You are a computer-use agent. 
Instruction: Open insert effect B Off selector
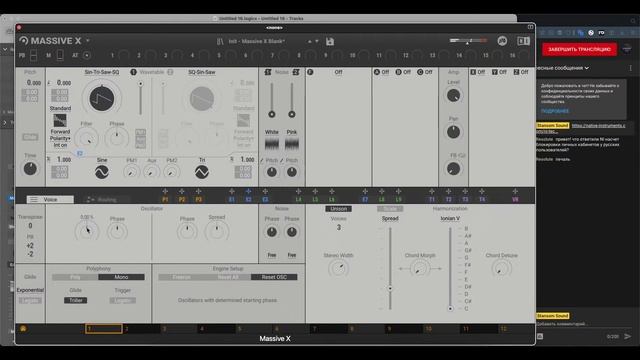pyautogui.click(x=407, y=72)
